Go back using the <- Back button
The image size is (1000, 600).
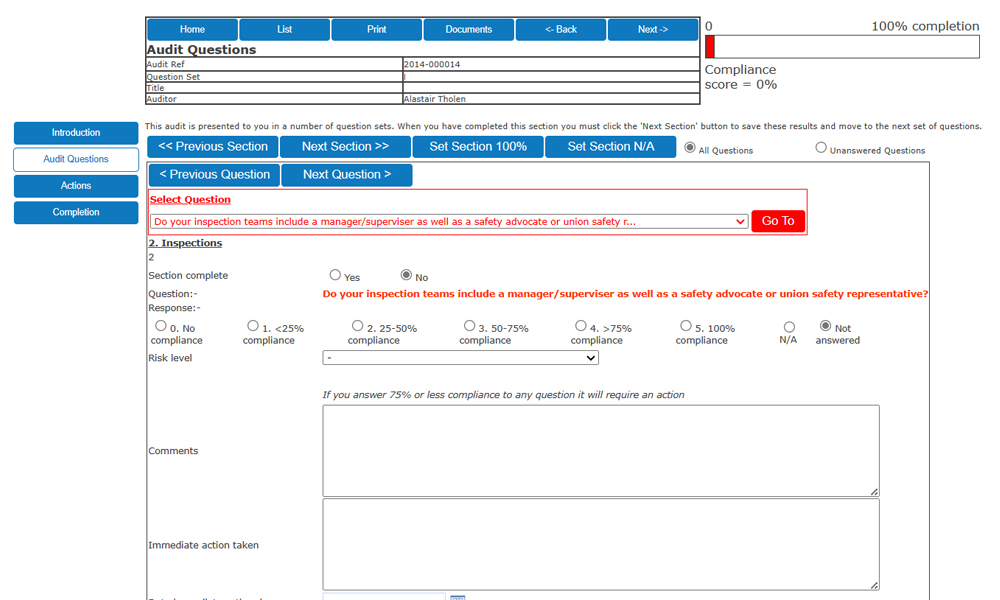tap(560, 29)
